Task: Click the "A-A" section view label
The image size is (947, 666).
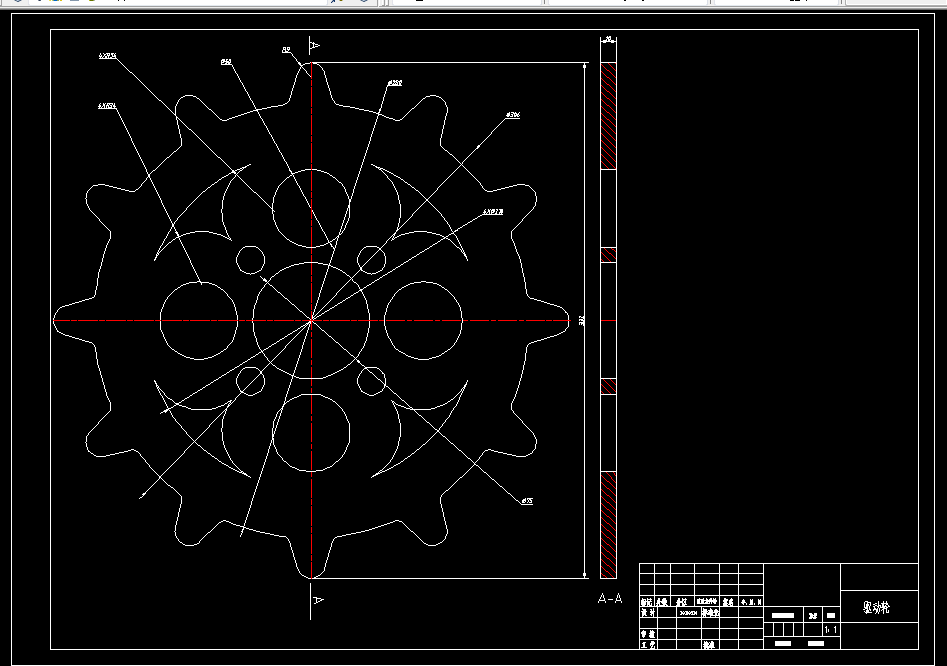Action: click(609, 598)
